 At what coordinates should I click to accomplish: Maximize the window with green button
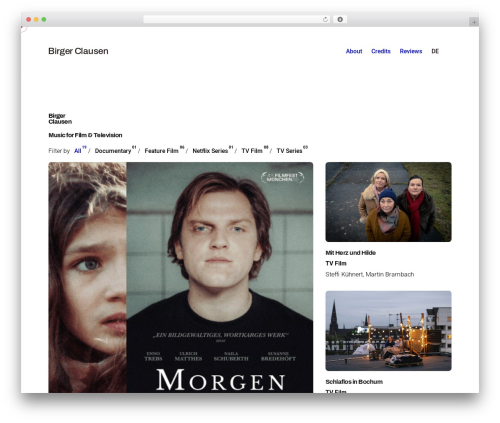(x=44, y=20)
